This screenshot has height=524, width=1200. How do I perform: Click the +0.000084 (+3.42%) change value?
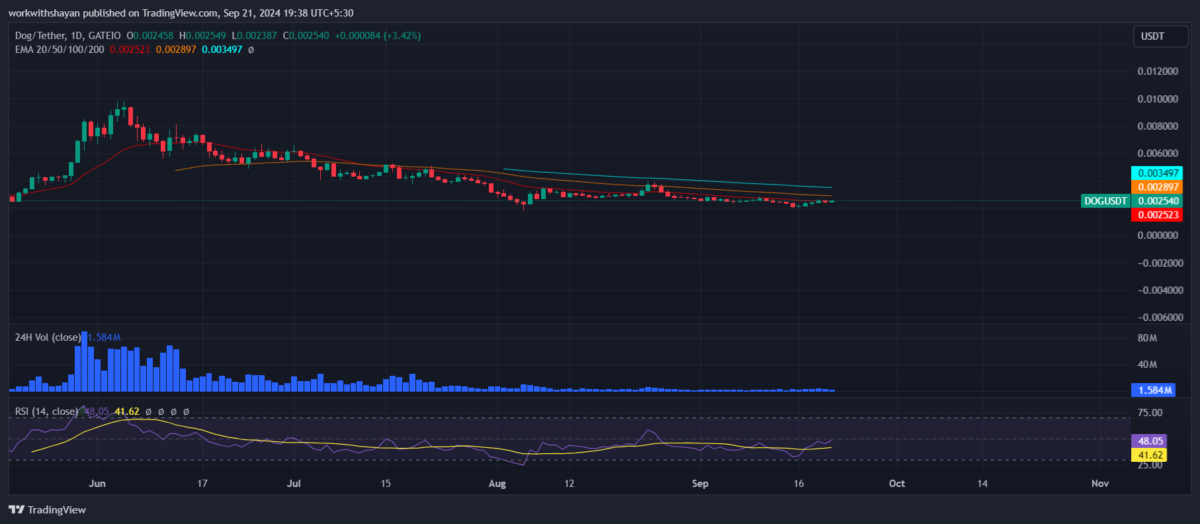[x=379, y=35]
